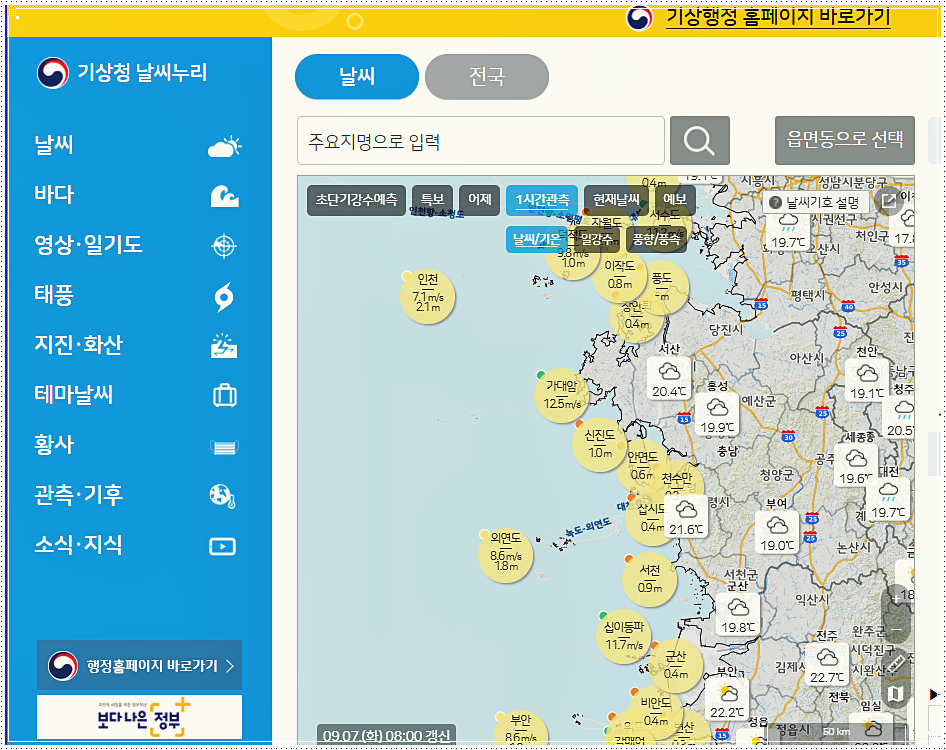The image size is (946, 750).
Task: Click the map type layer icon
Action: (896, 694)
